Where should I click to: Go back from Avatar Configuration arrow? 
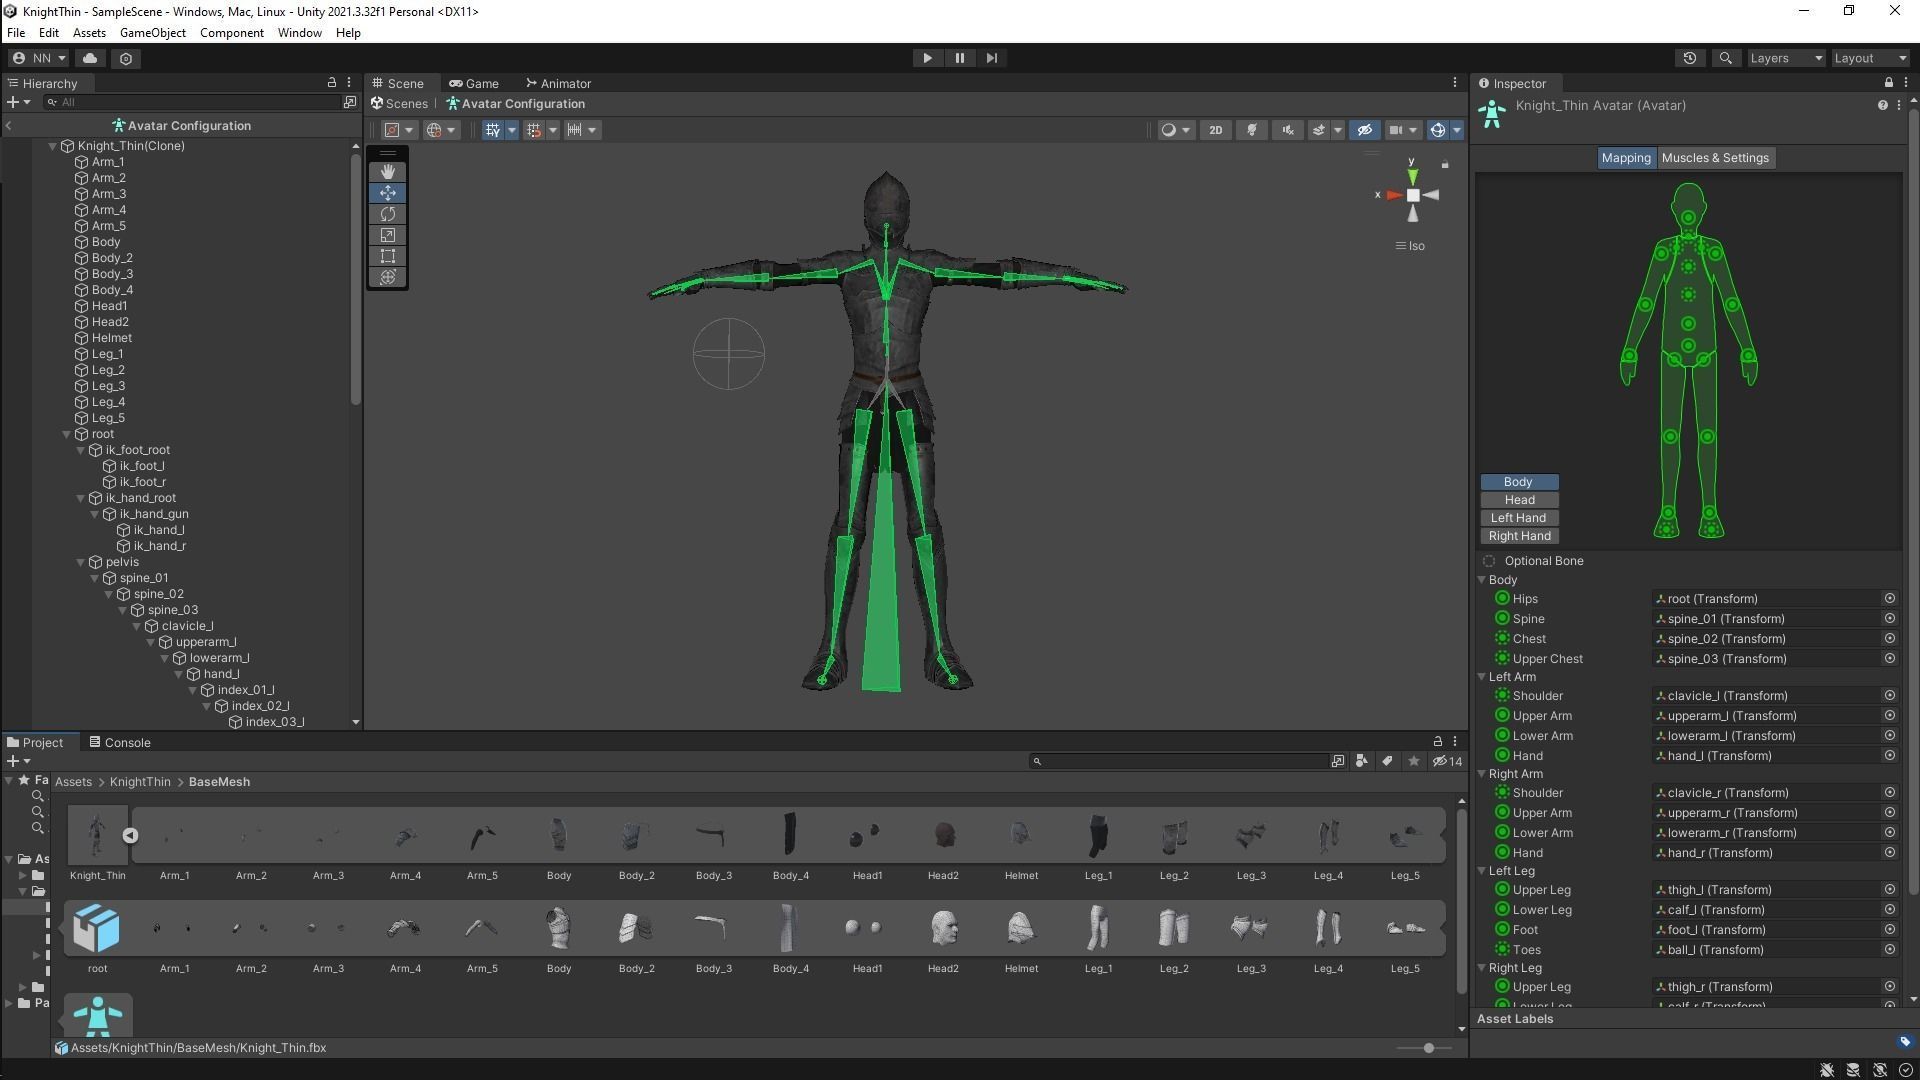[9, 126]
